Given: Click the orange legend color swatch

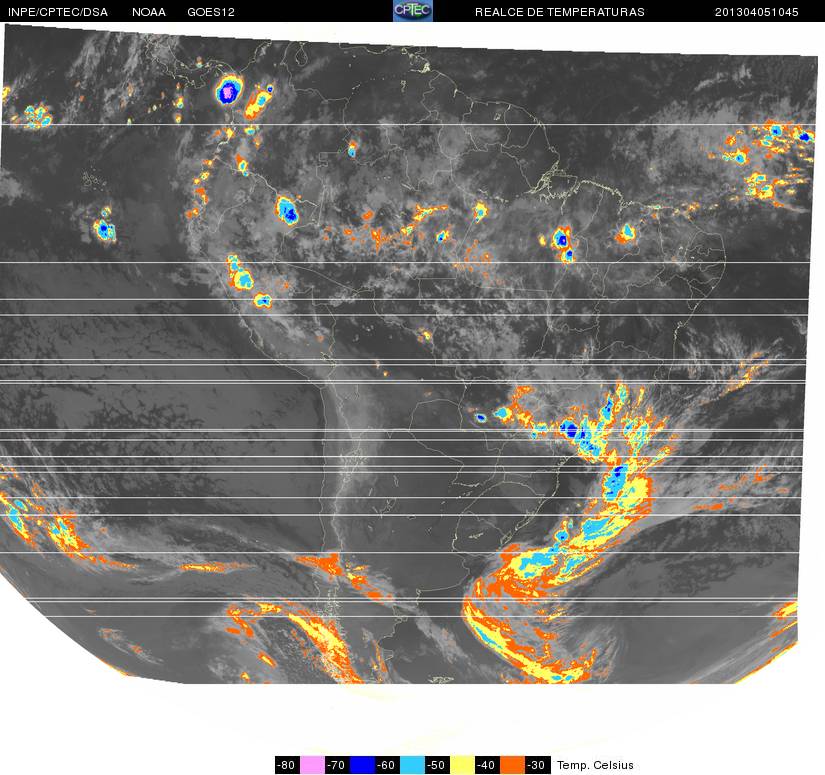Looking at the screenshot, I should click(x=512, y=765).
